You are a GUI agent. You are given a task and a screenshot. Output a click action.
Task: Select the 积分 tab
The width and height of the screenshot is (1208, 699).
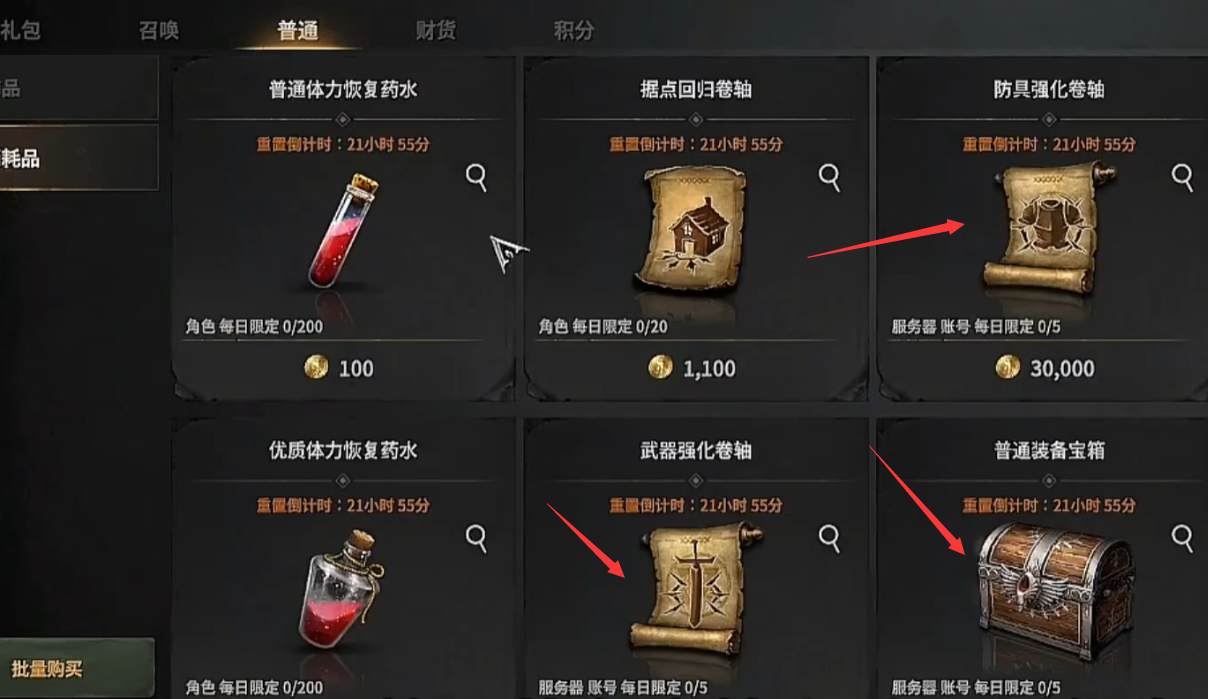click(573, 30)
